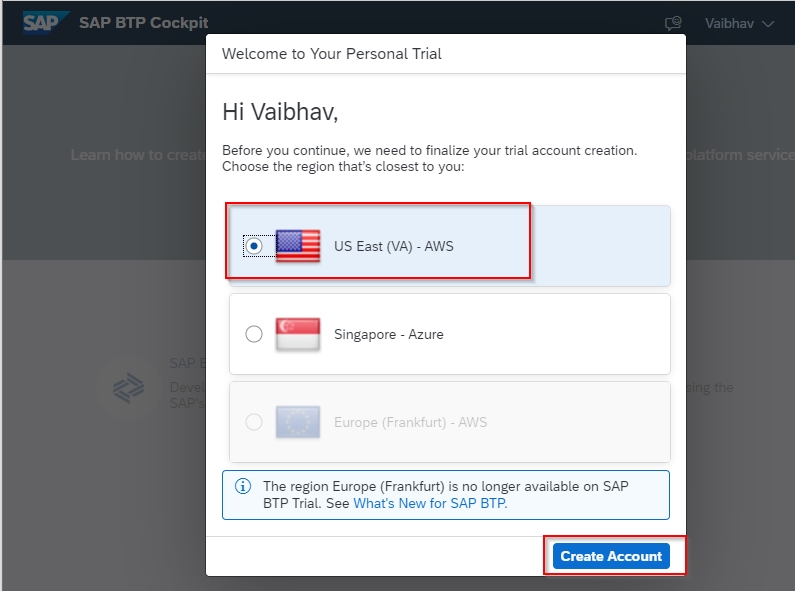Screen dimensions: 795x591
Task: Click the SAP logo in header
Action: pos(45,23)
